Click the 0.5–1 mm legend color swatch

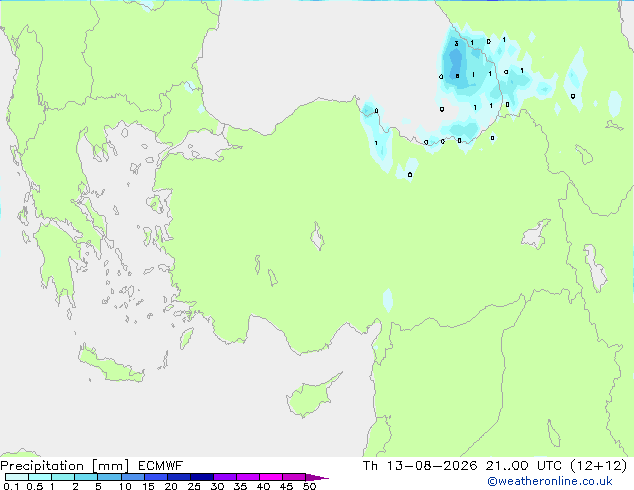click(x=40, y=477)
